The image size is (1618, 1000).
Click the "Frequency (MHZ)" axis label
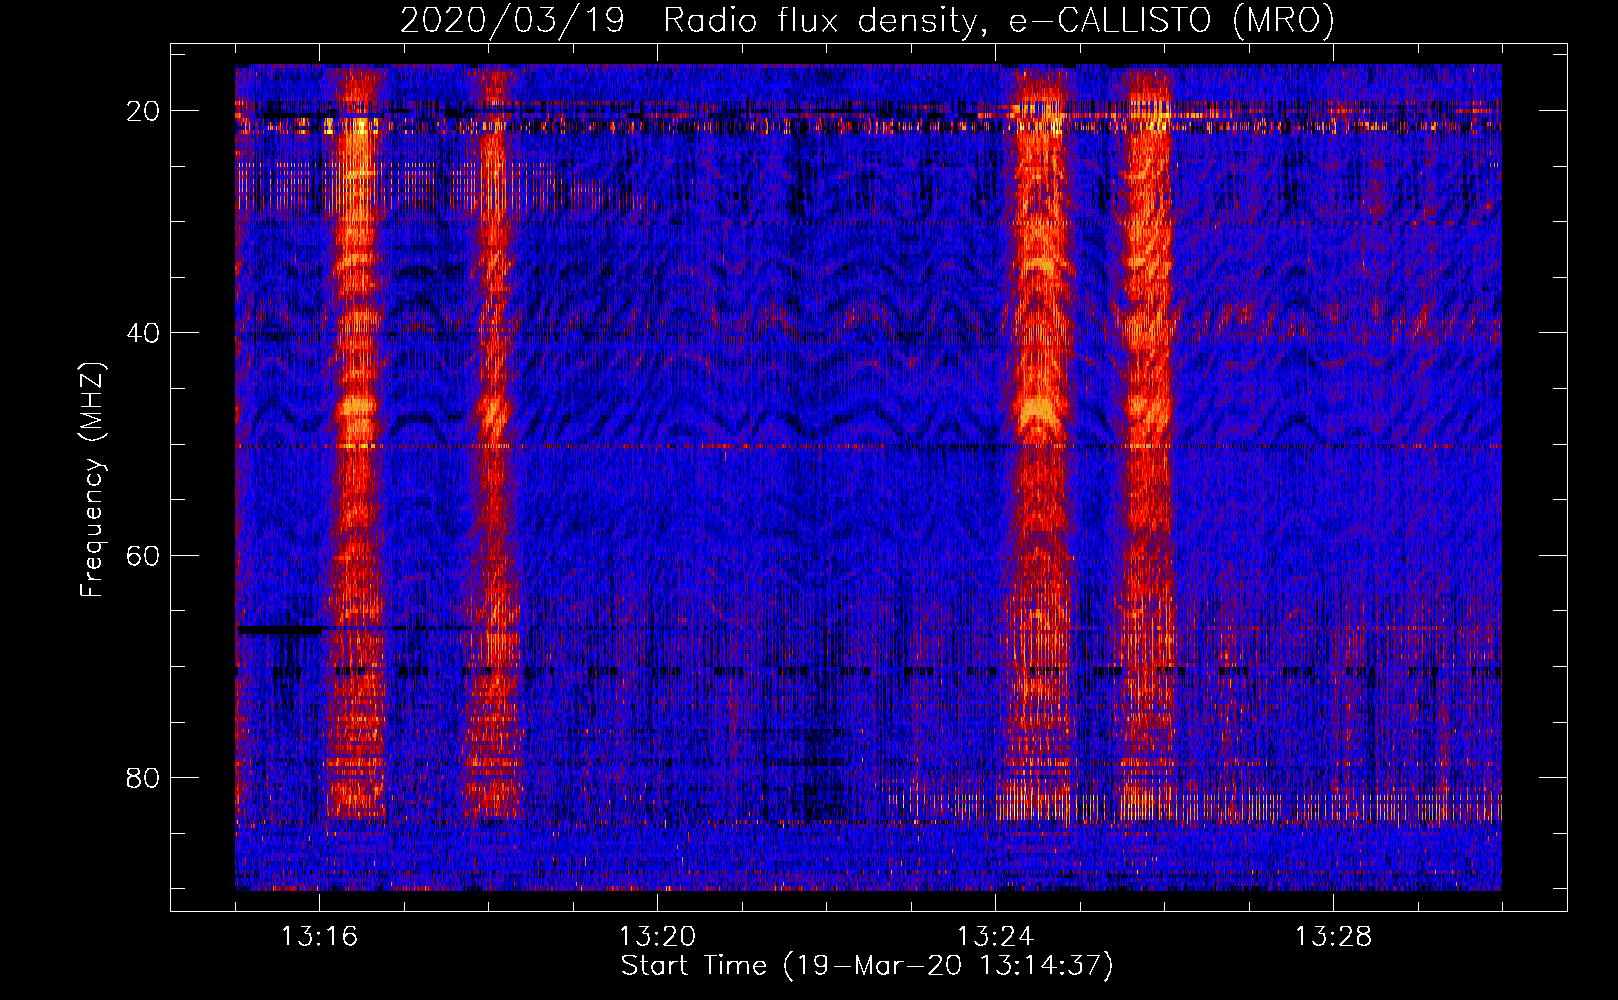92,480
